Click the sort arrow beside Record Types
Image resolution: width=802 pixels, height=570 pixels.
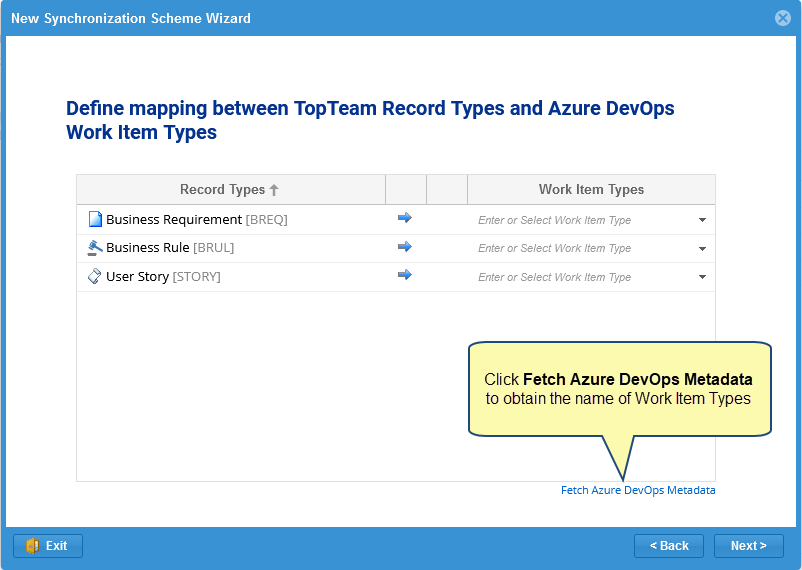[274, 190]
